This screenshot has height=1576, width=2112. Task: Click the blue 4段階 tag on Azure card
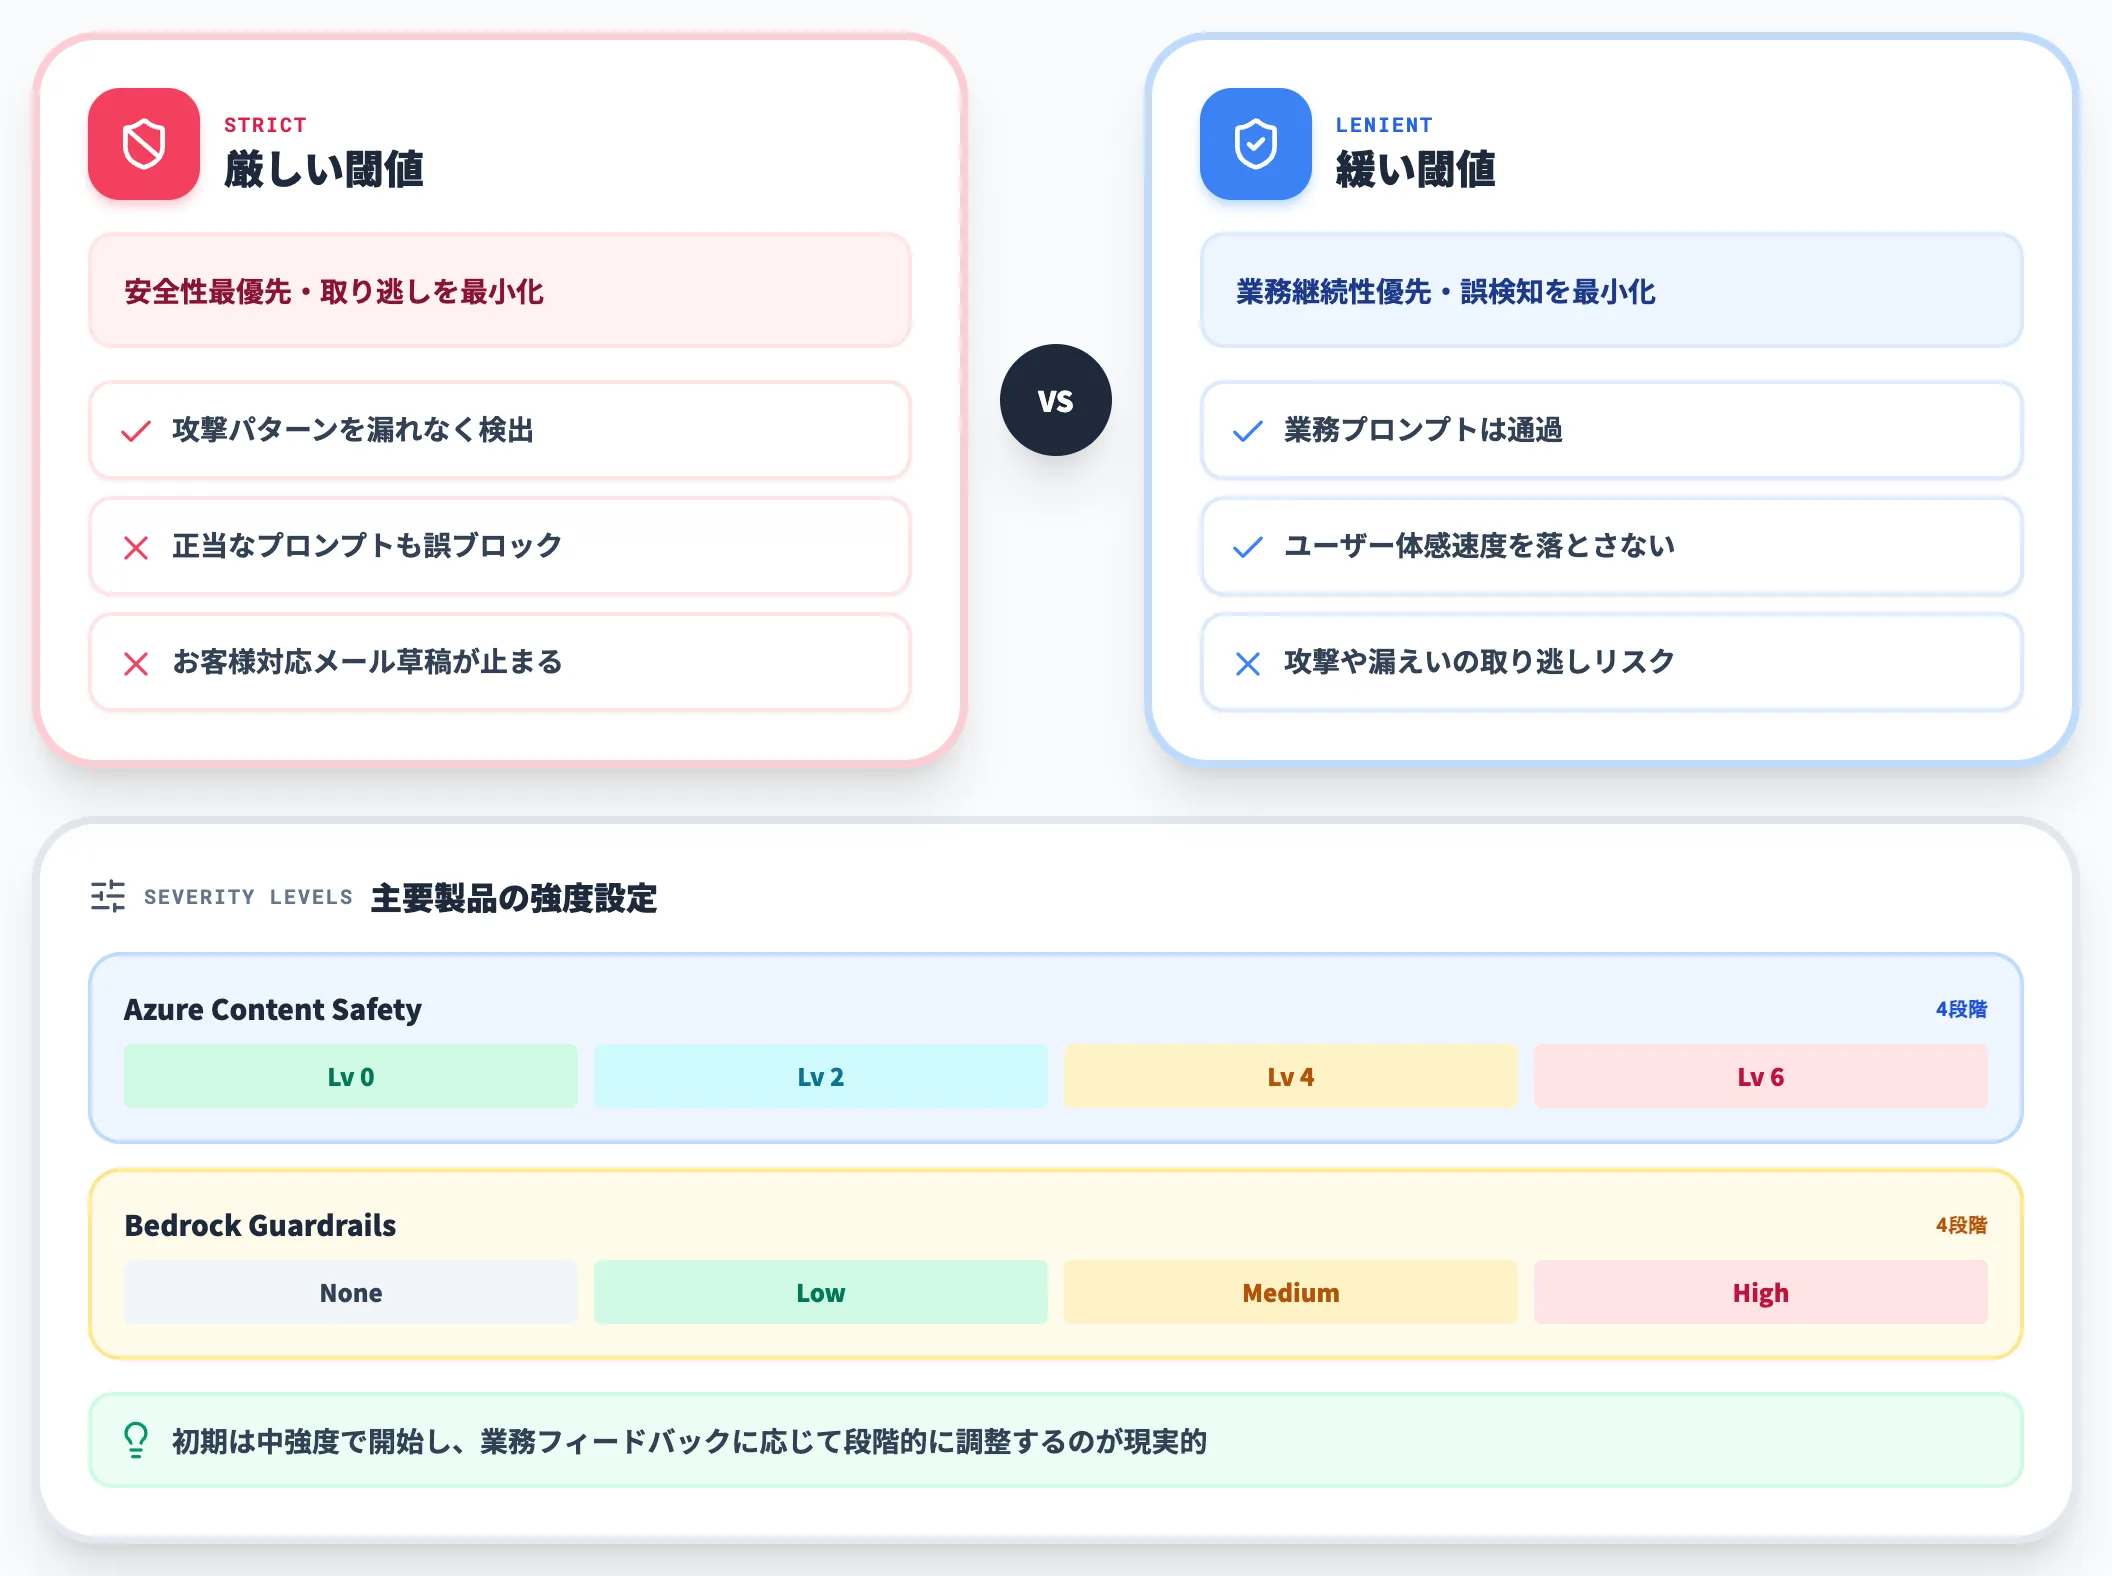point(1962,1009)
